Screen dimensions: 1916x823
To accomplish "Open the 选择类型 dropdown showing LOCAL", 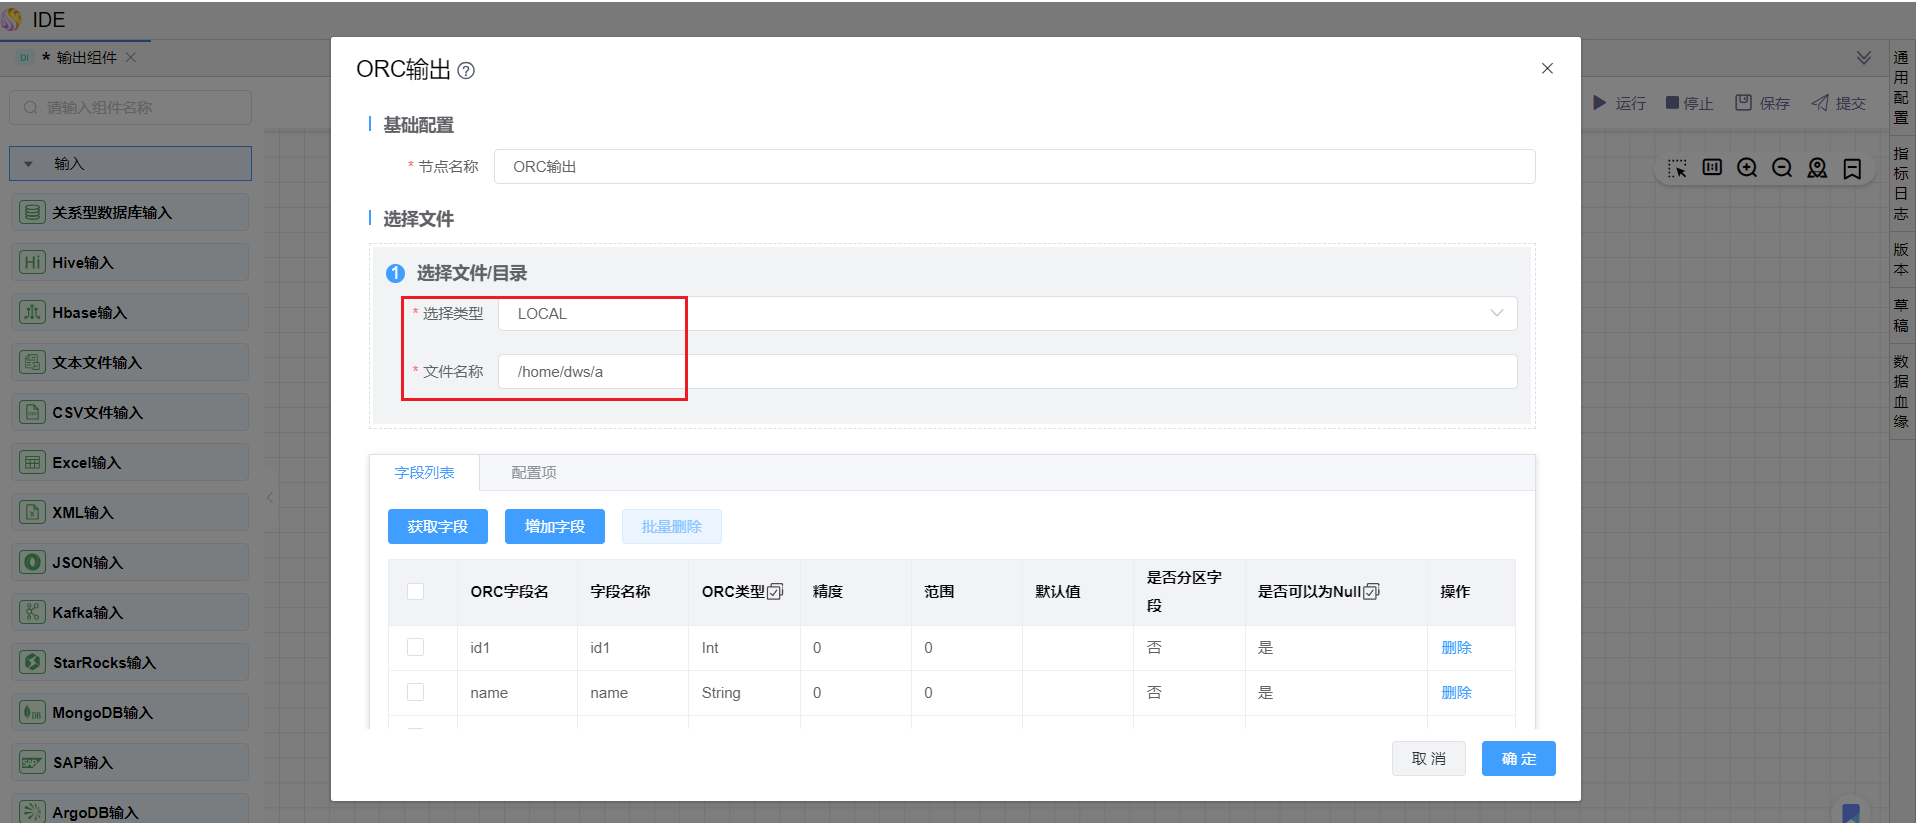I will pyautogui.click(x=1006, y=314).
